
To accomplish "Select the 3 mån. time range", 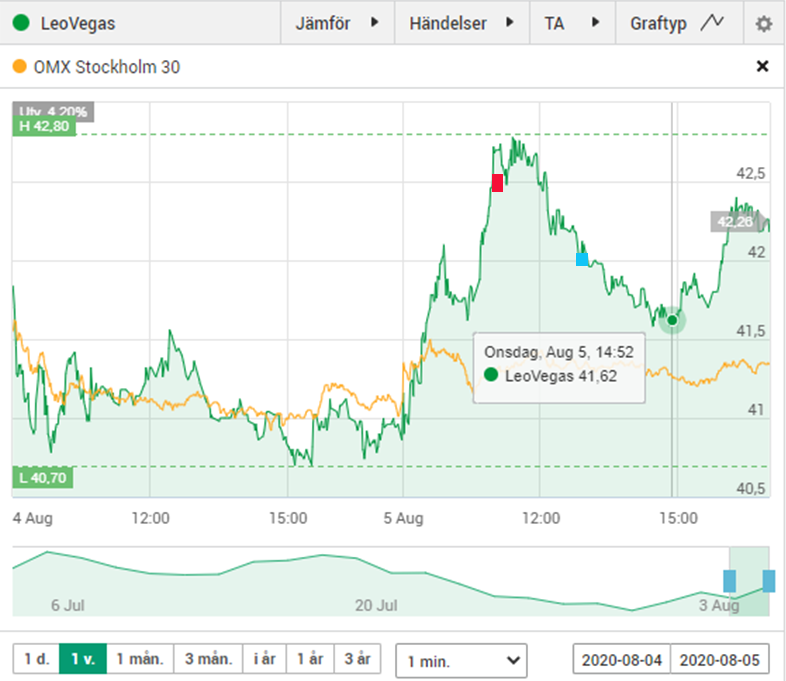I will [x=208, y=658].
